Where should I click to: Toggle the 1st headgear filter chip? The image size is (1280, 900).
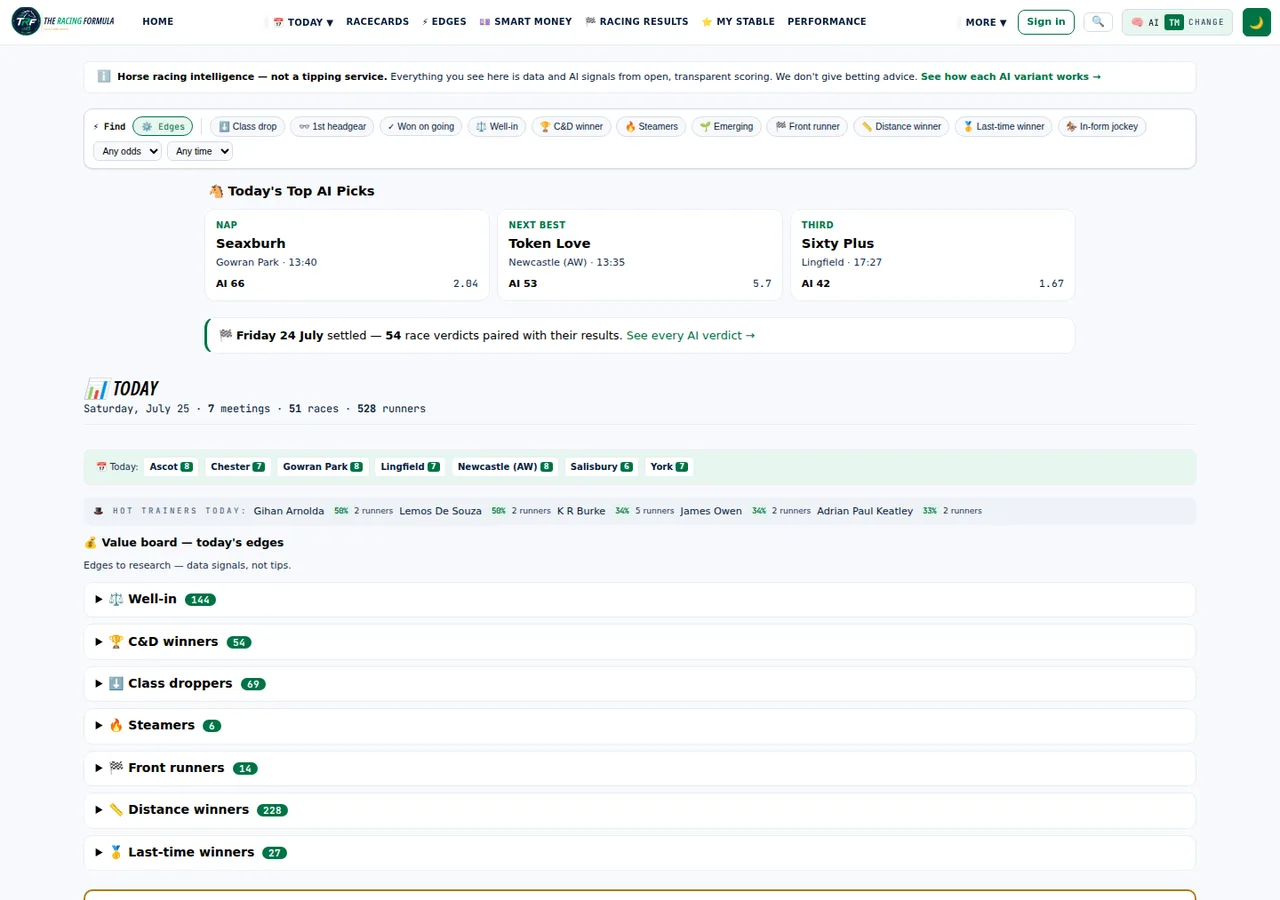click(332, 126)
